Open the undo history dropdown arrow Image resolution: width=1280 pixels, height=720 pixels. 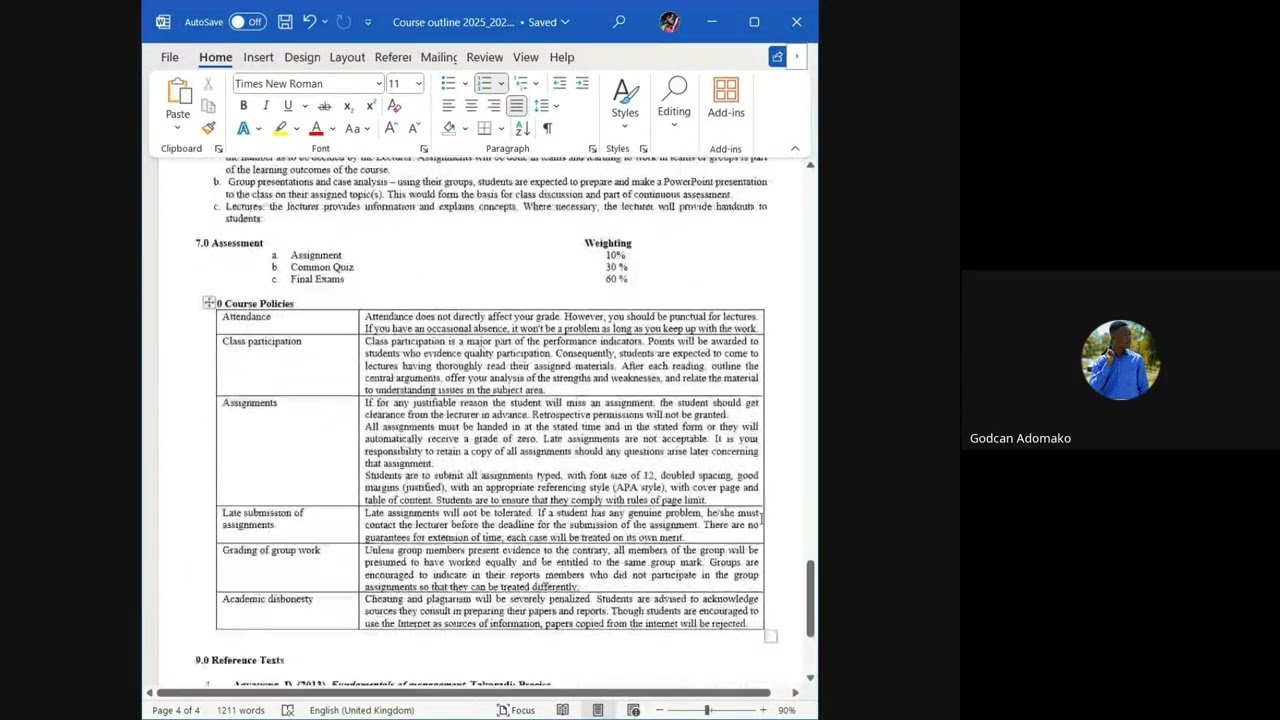325,22
